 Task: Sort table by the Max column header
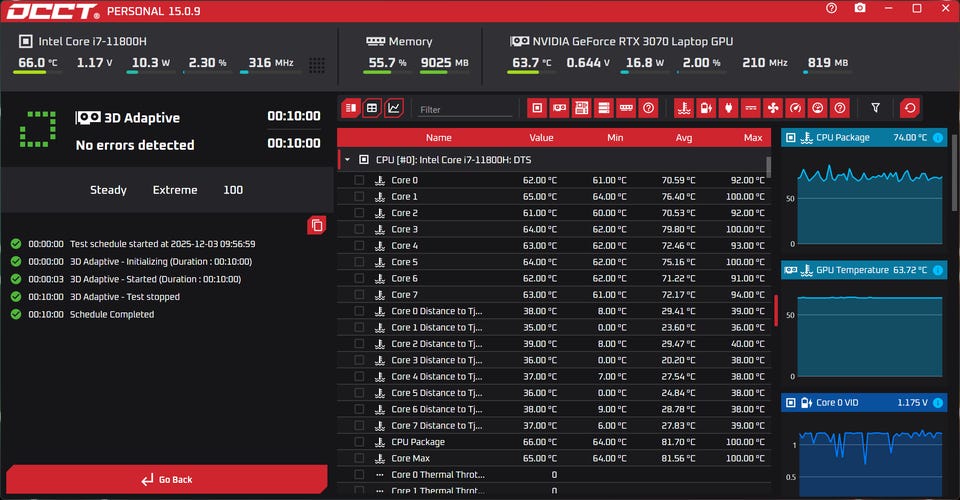pos(752,138)
